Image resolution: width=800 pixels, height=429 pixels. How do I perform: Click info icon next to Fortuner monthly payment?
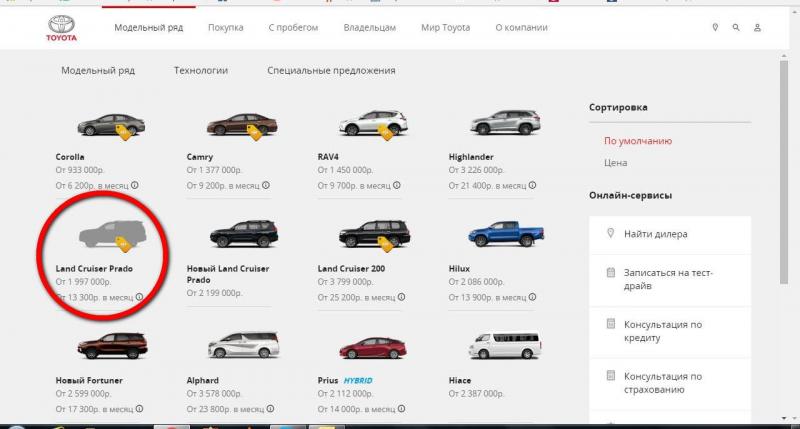(x=139, y=409)
